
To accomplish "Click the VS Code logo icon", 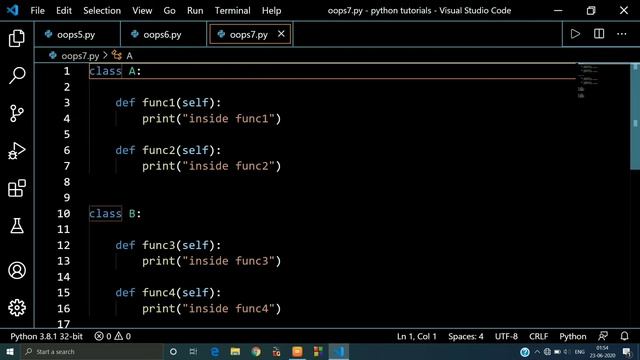I will (x=13, y=10).
